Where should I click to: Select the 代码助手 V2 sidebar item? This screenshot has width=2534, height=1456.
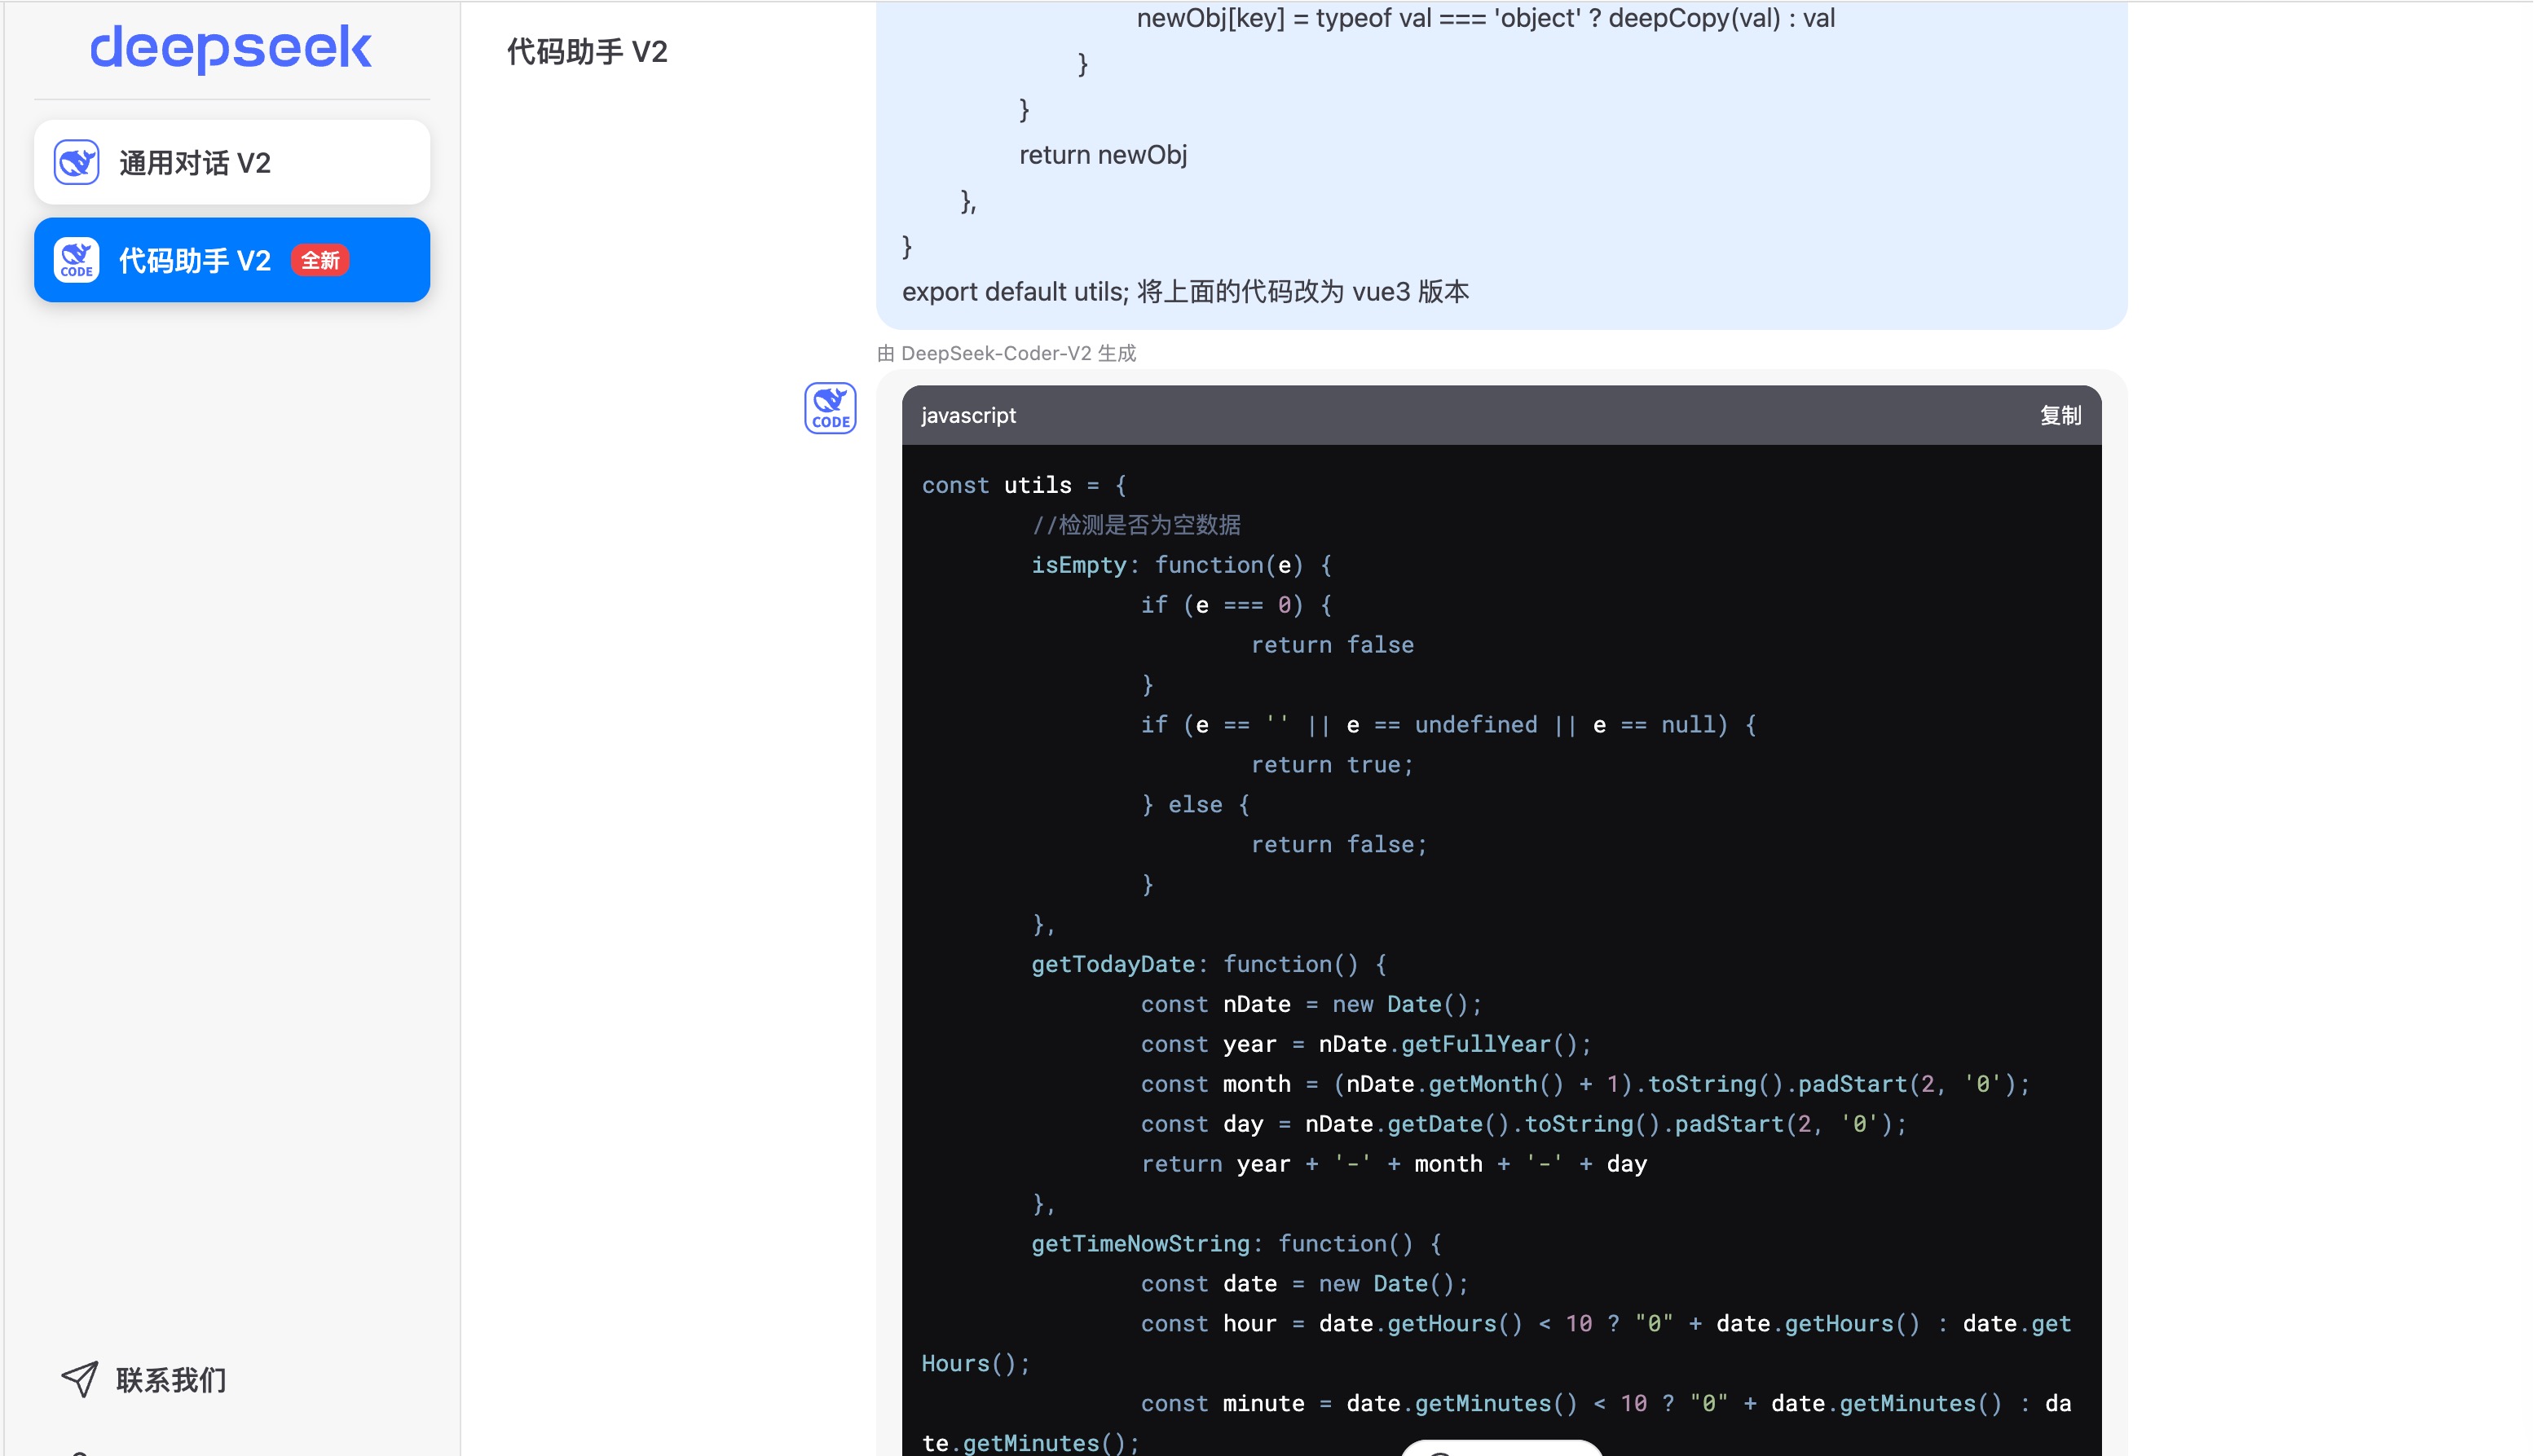click(x=195, y=260)
